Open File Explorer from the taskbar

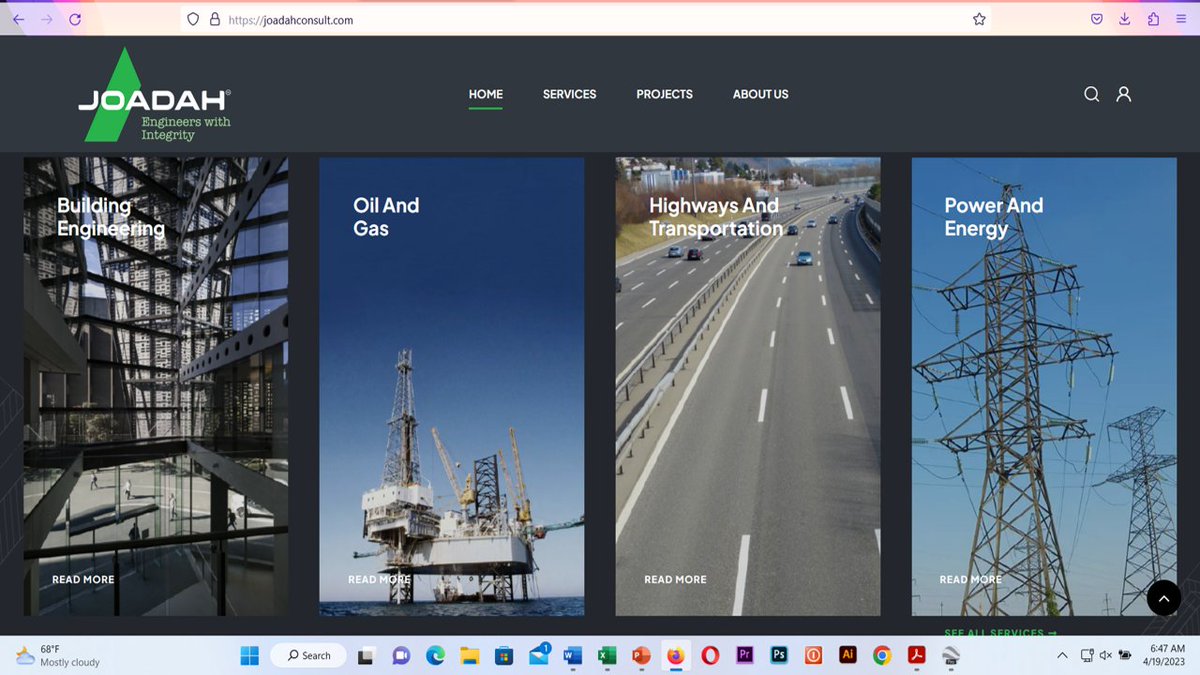click(470, 656)
